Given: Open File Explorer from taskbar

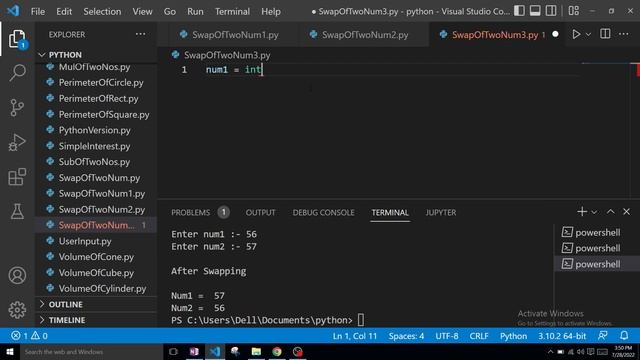Looking at the screenshot, I should tap(256, 352).
